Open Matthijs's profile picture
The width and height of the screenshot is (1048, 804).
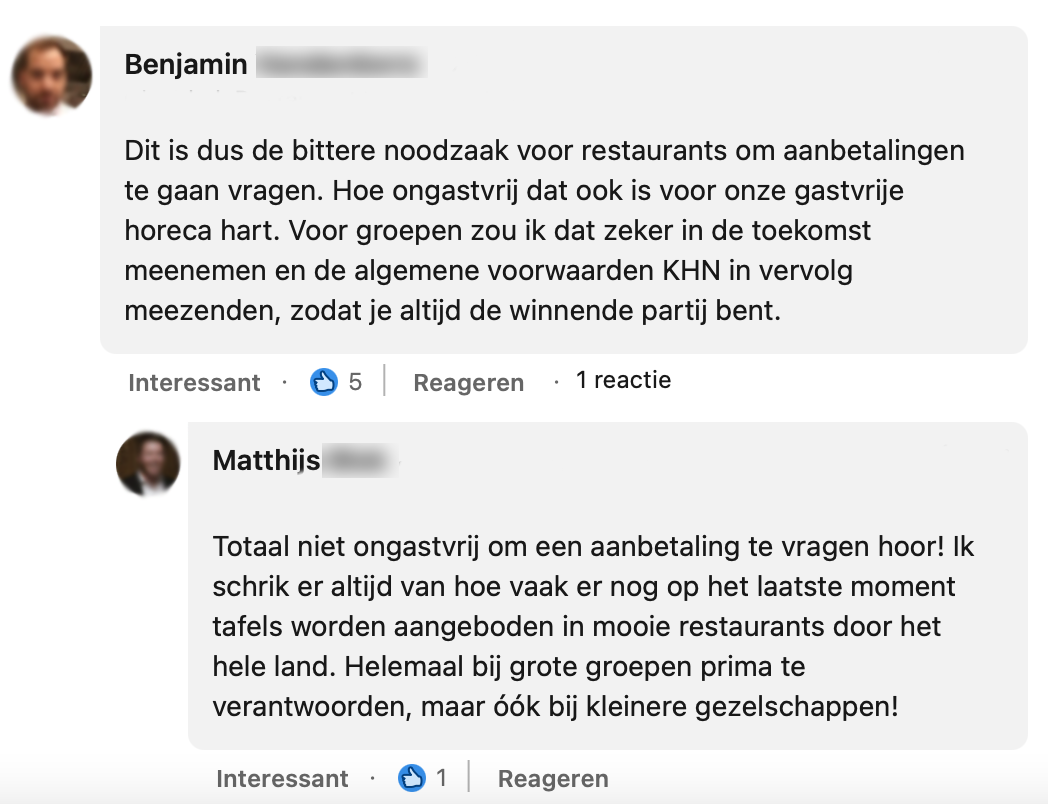coord(148,464)
